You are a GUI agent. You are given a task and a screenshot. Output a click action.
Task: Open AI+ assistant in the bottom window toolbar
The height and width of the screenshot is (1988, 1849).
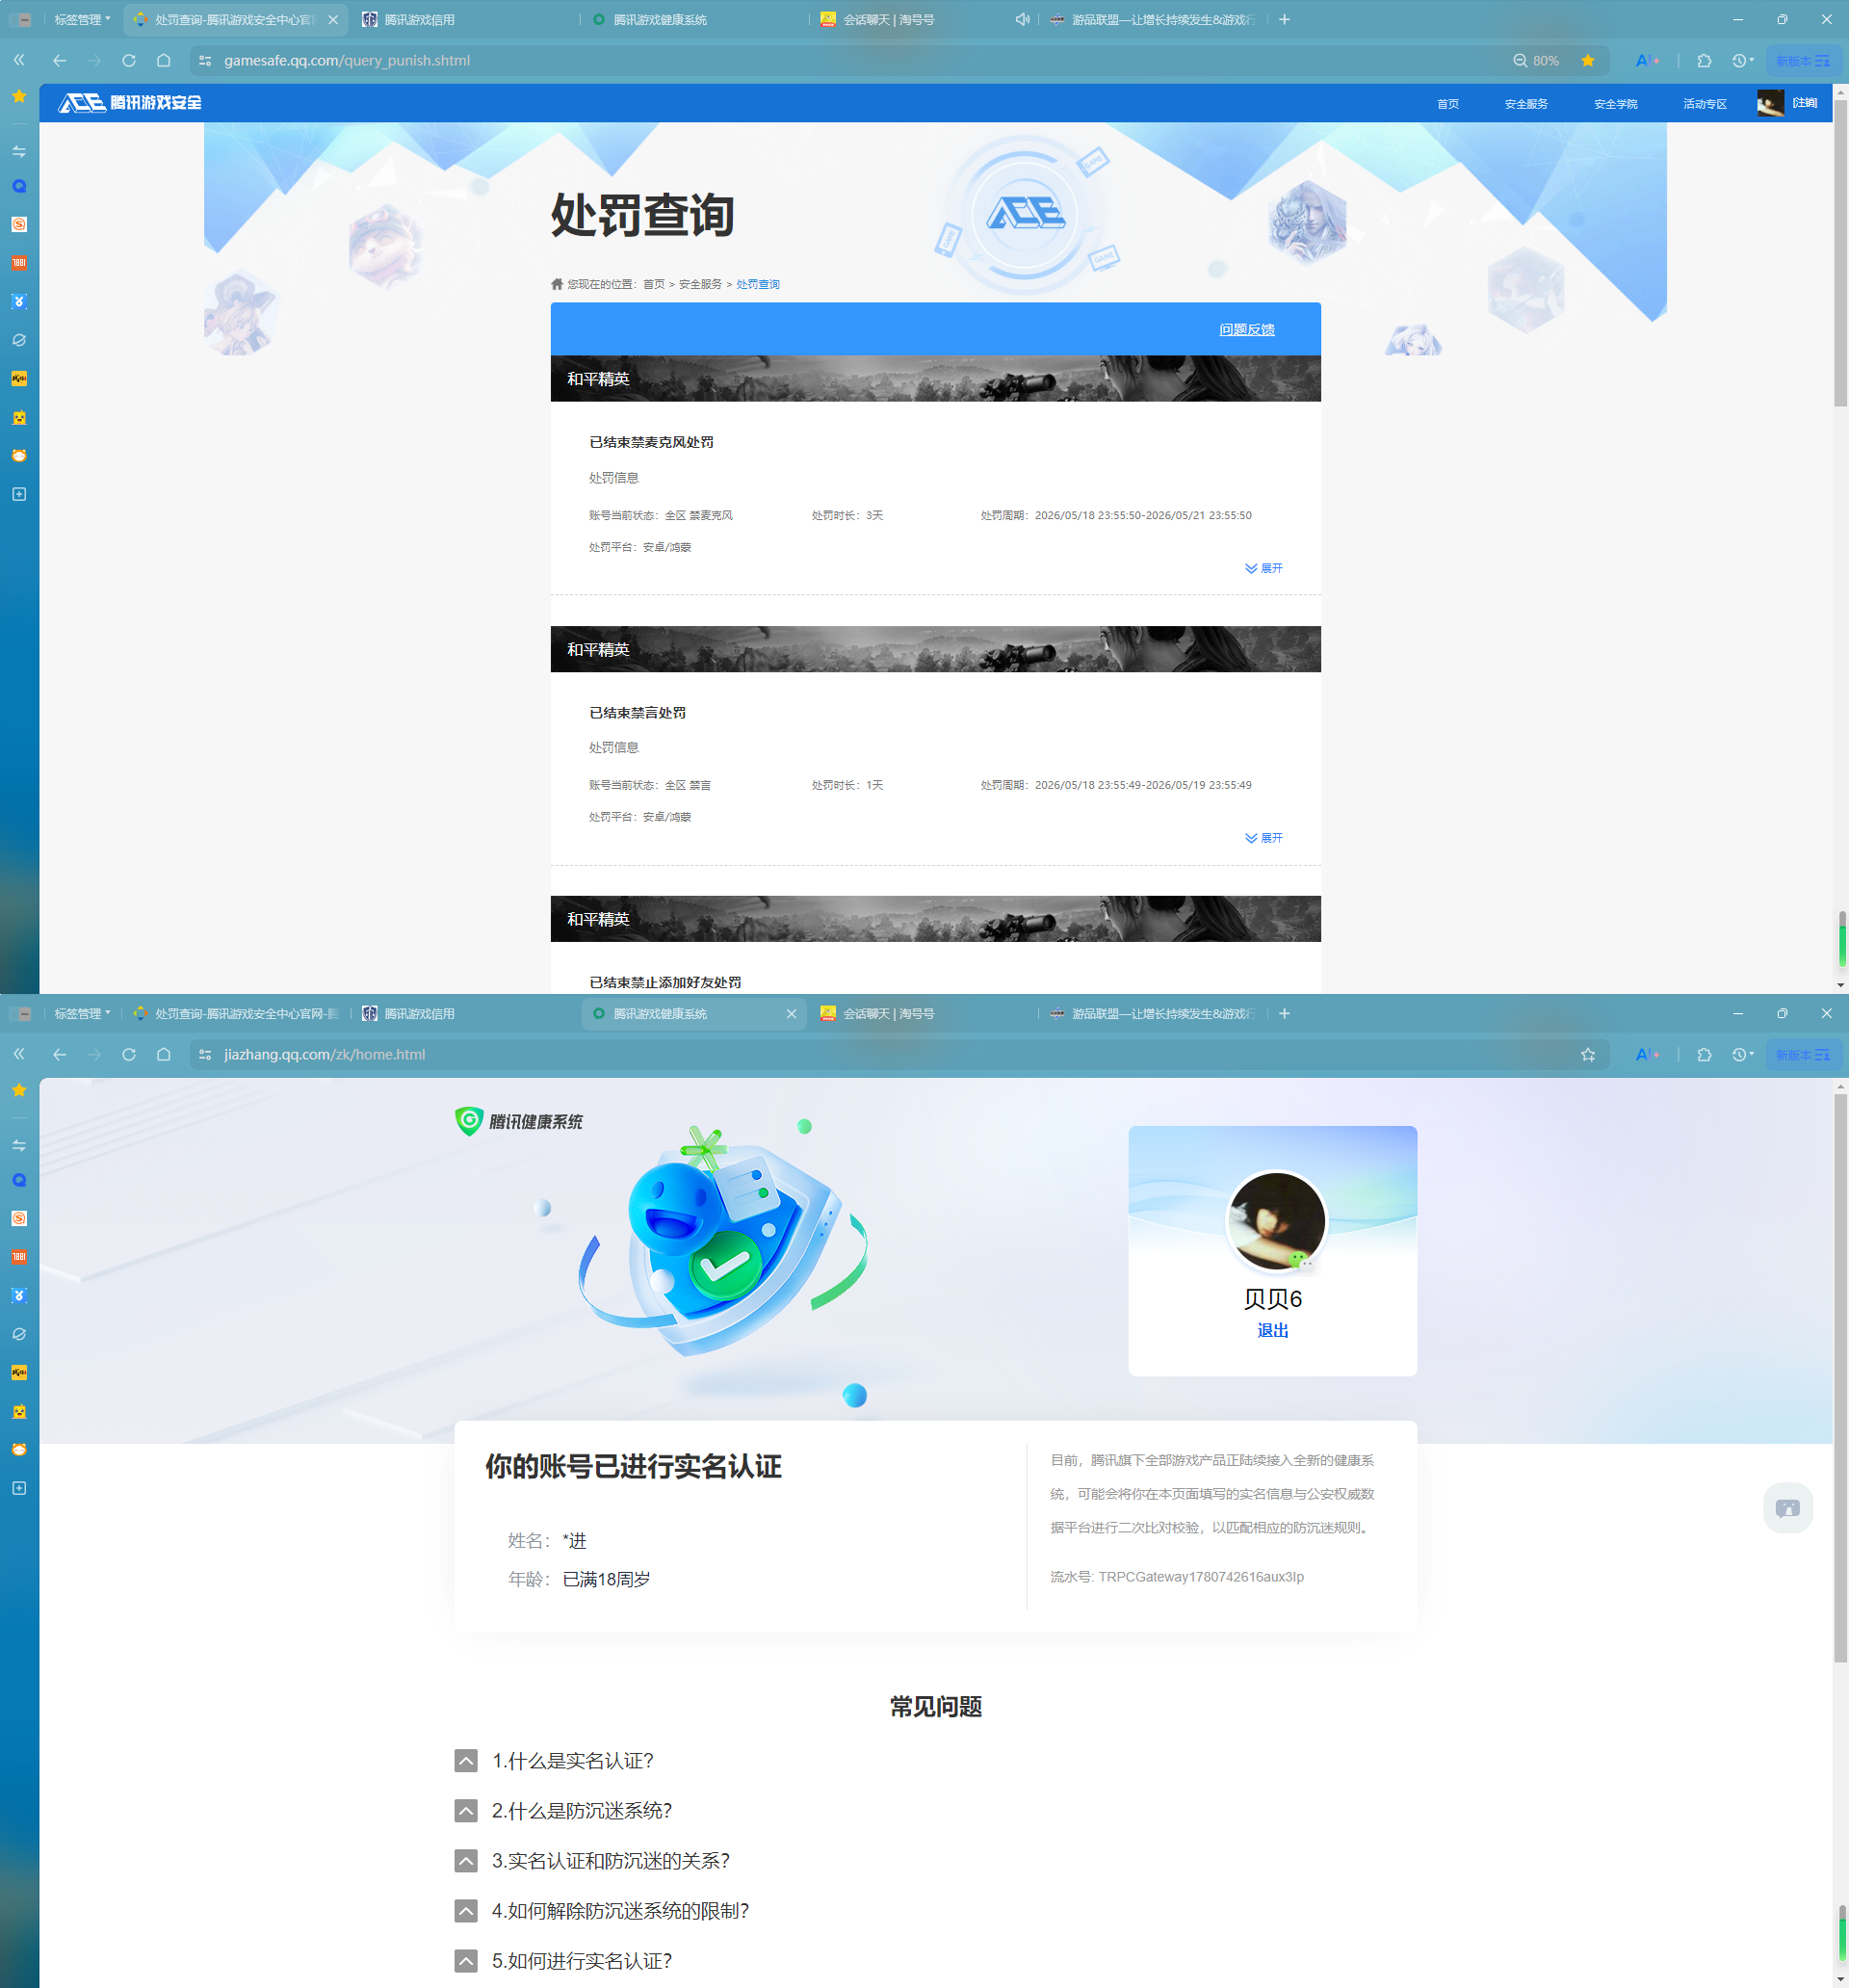pyautogui.click(x=1647, y=1055)
